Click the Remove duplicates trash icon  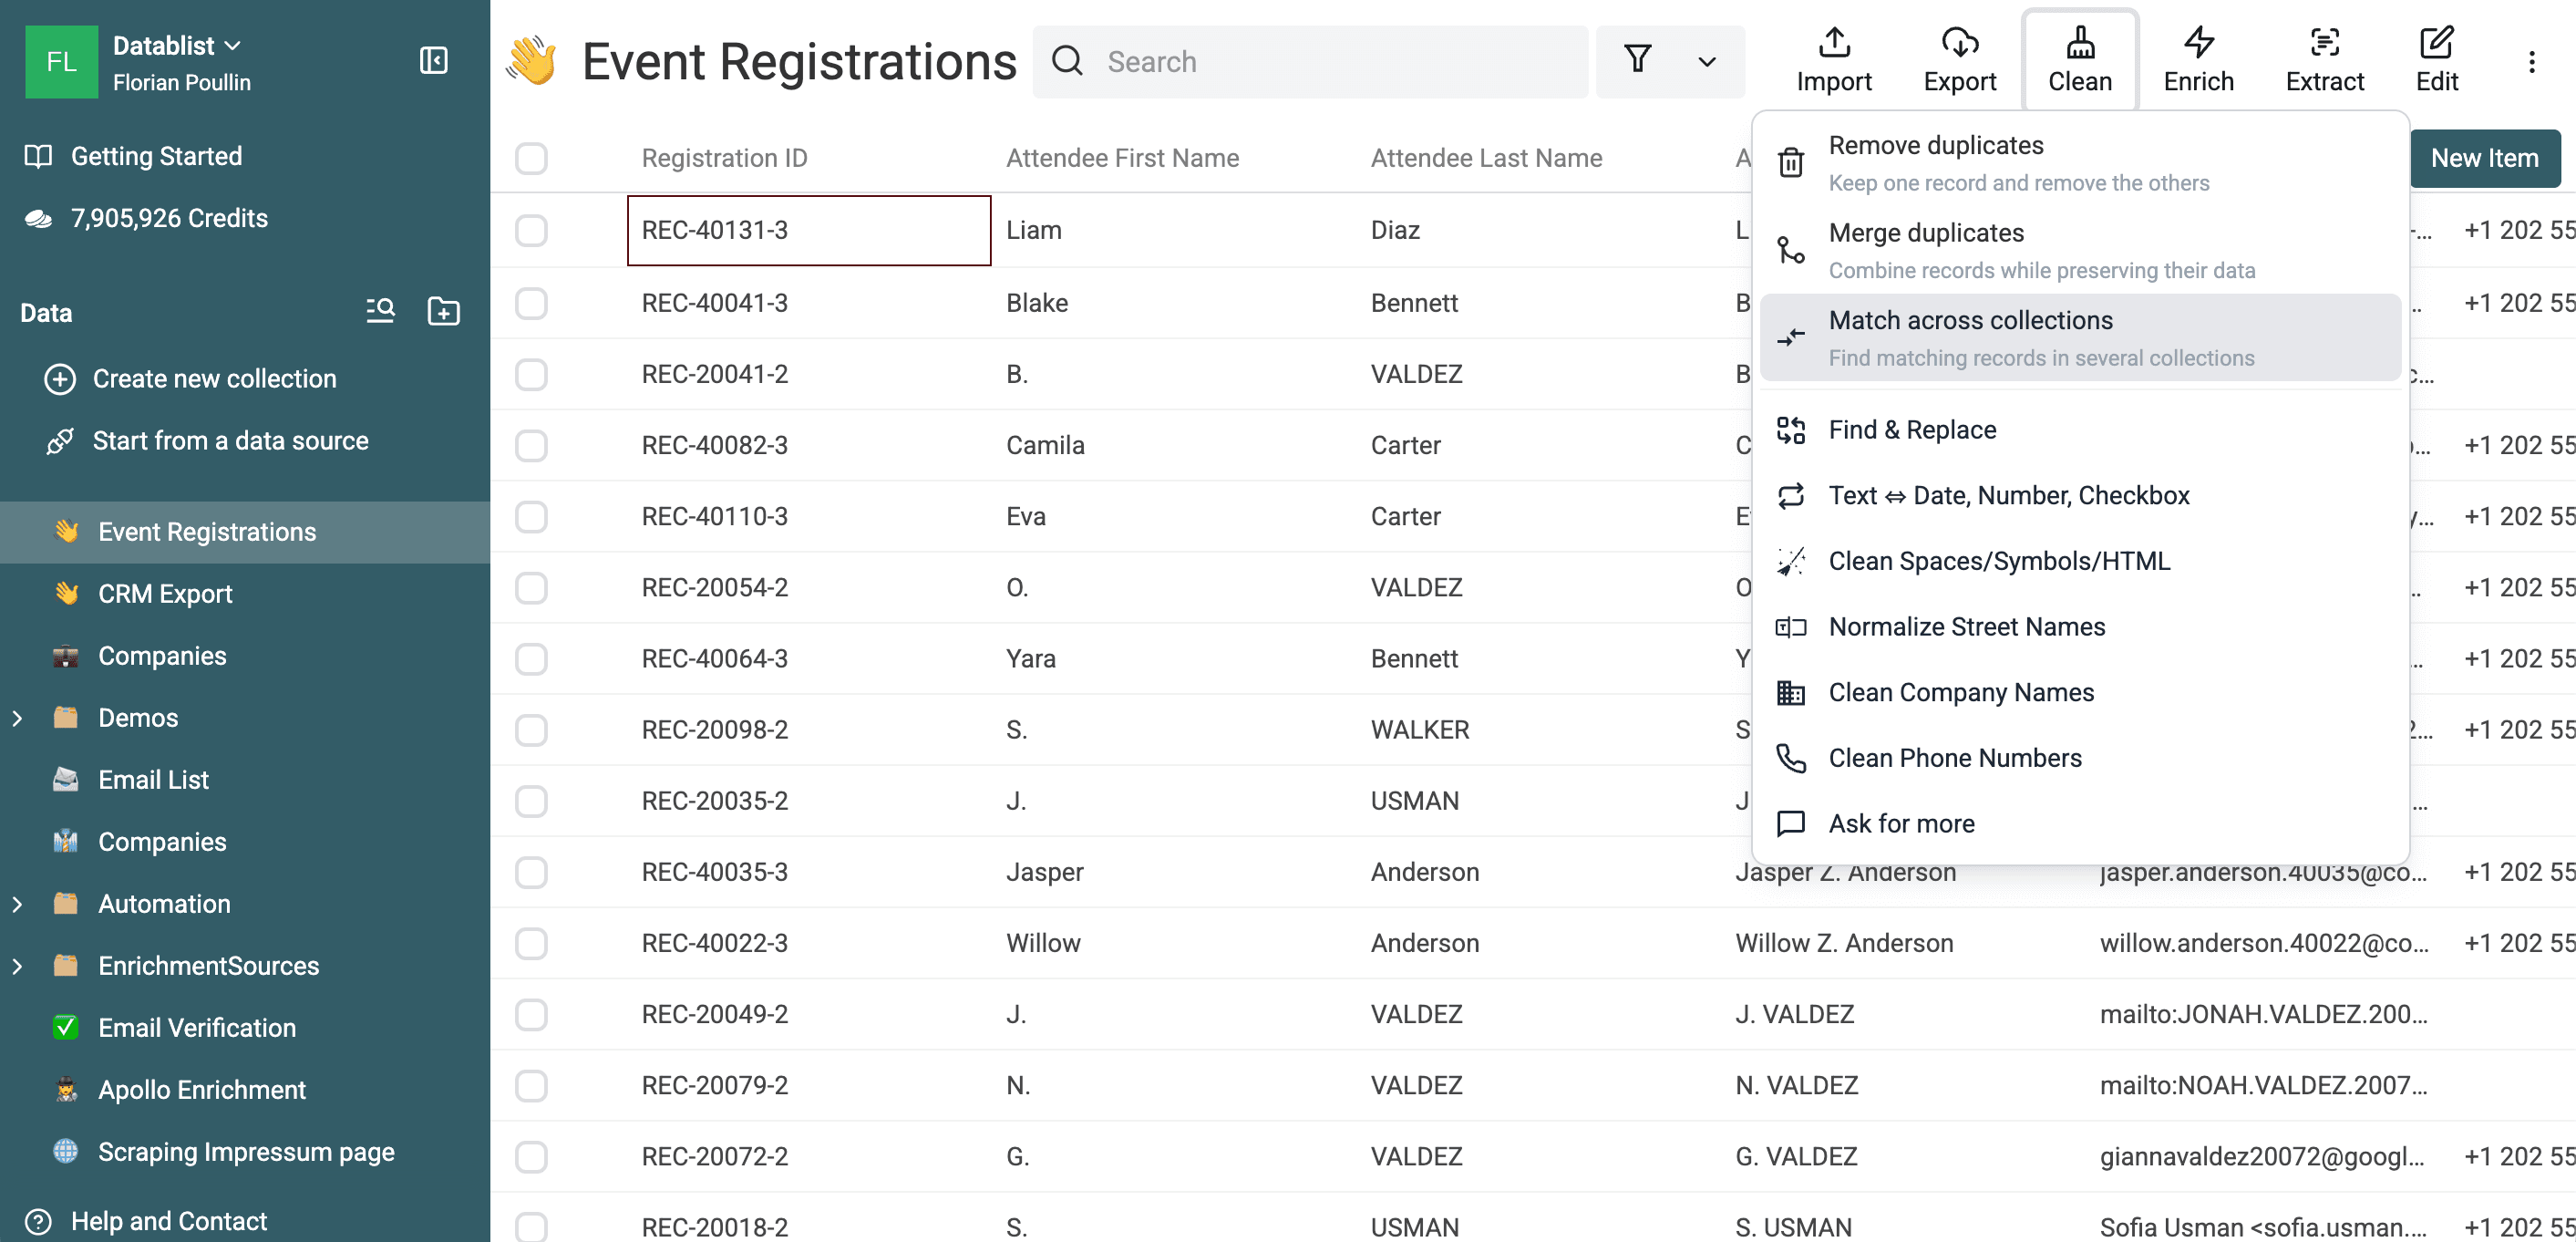[x=1791, y=163]
